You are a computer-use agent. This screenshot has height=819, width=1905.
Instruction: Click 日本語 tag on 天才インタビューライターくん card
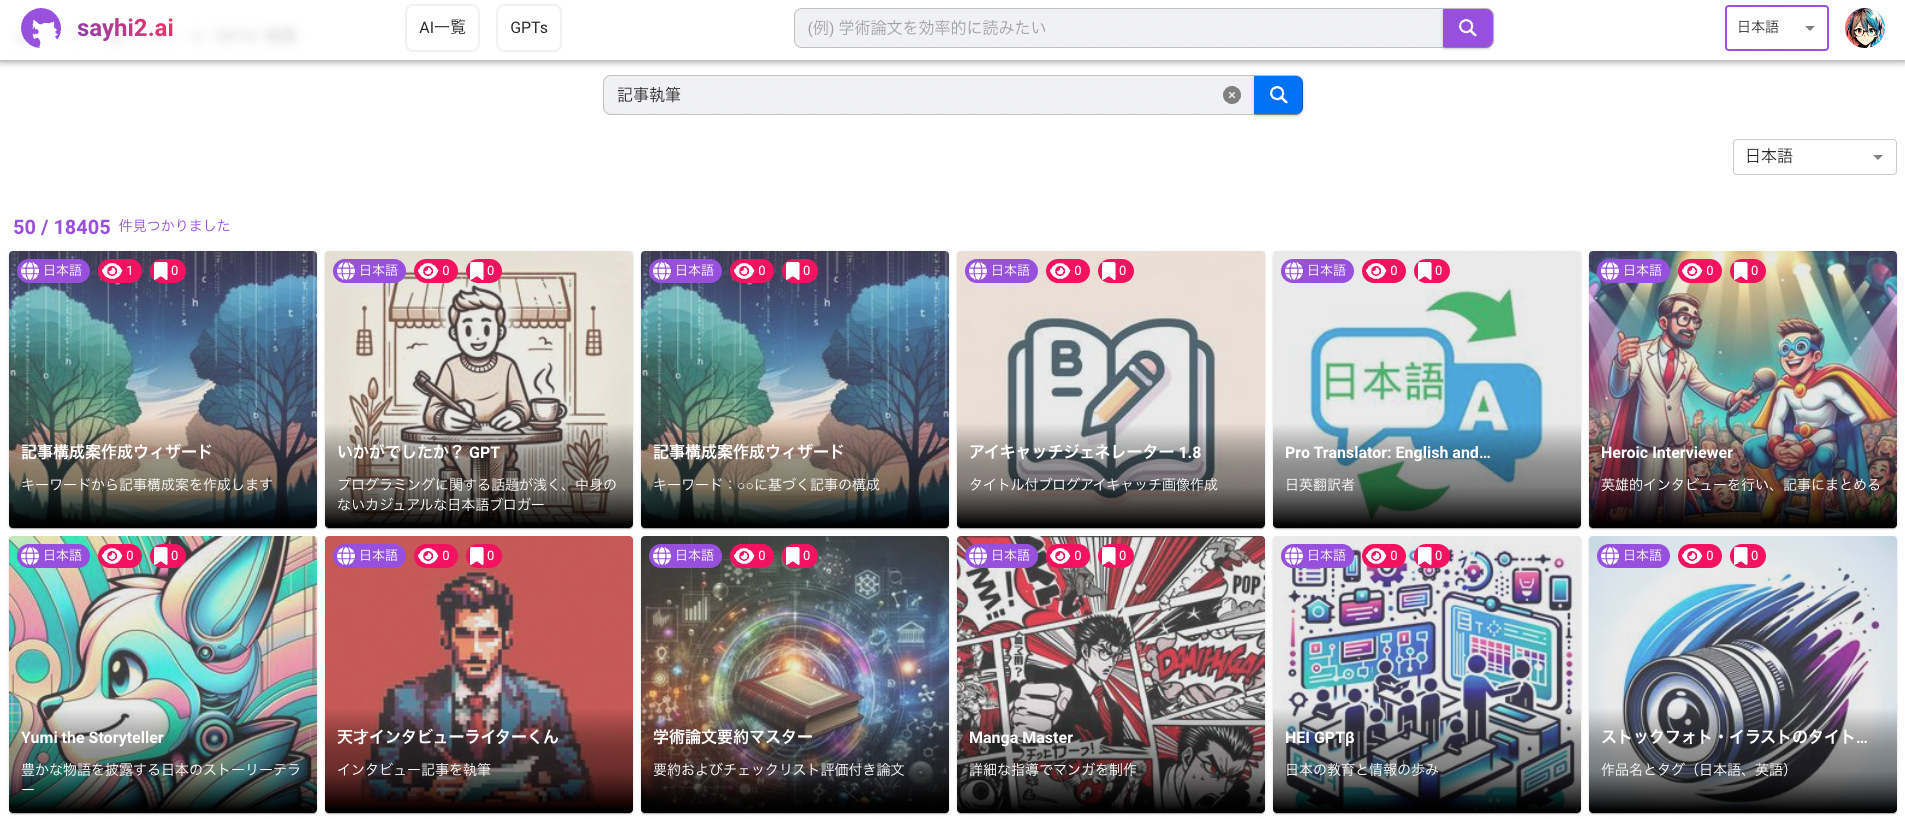(x=369, y=556)
